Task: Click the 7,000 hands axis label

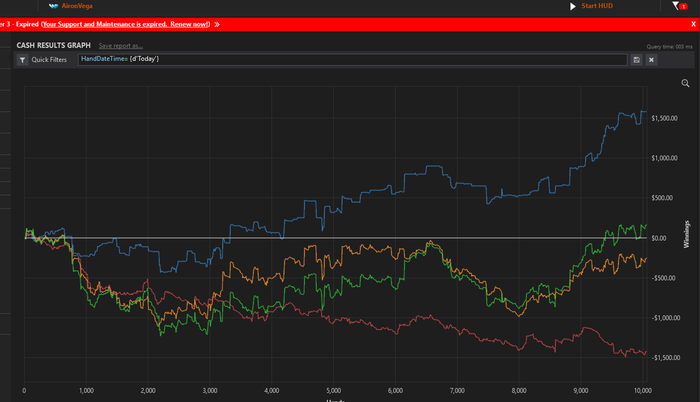Action: pos(457,390)
